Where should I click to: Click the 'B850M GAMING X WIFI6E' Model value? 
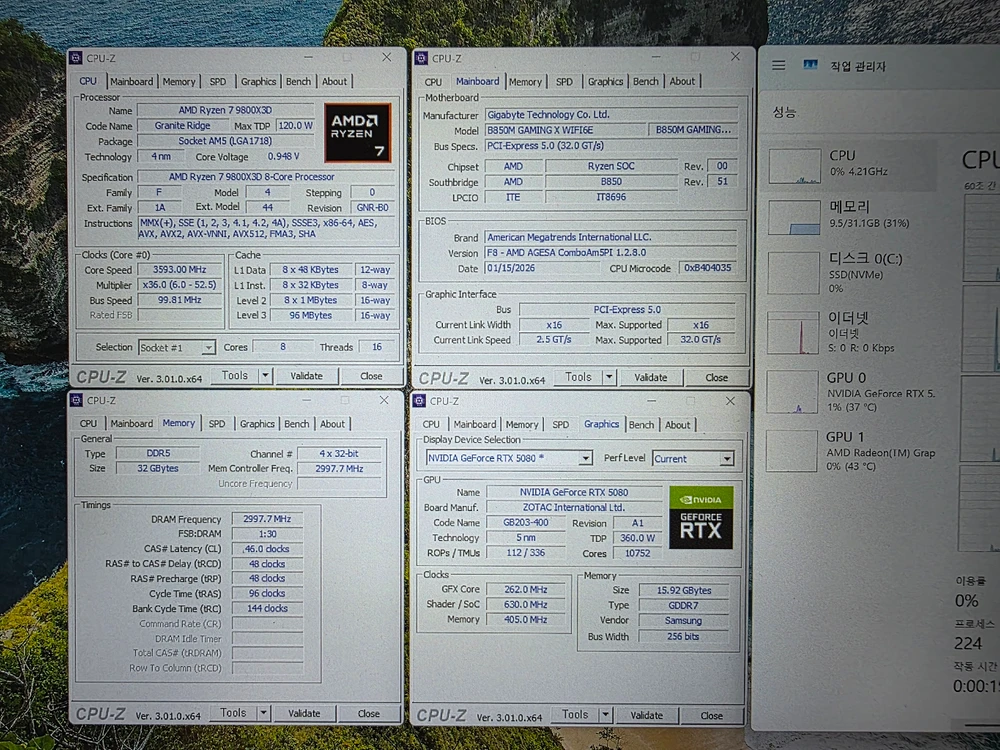pyautogui.click(x=565, y=130)
